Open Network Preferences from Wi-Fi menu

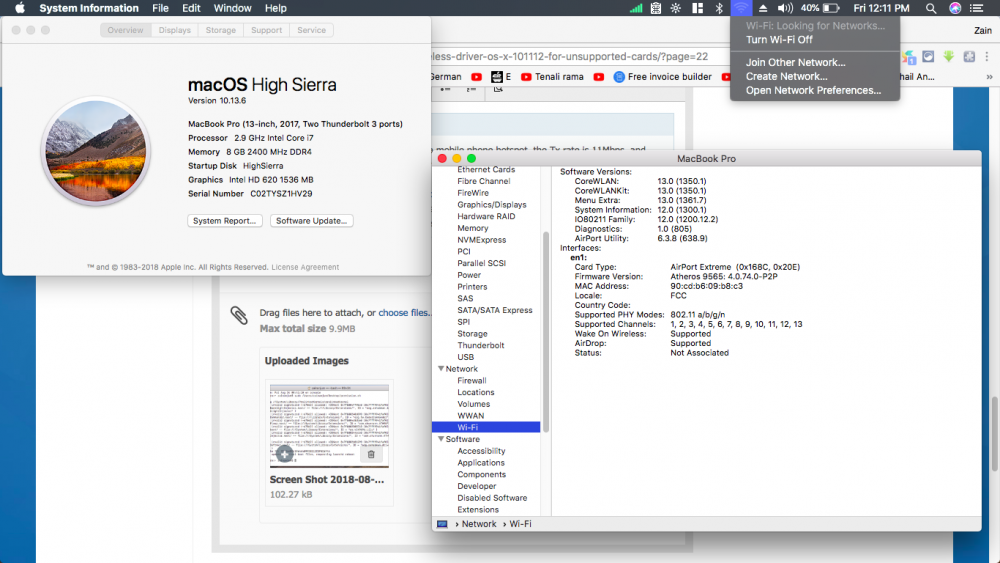point(814,91)
